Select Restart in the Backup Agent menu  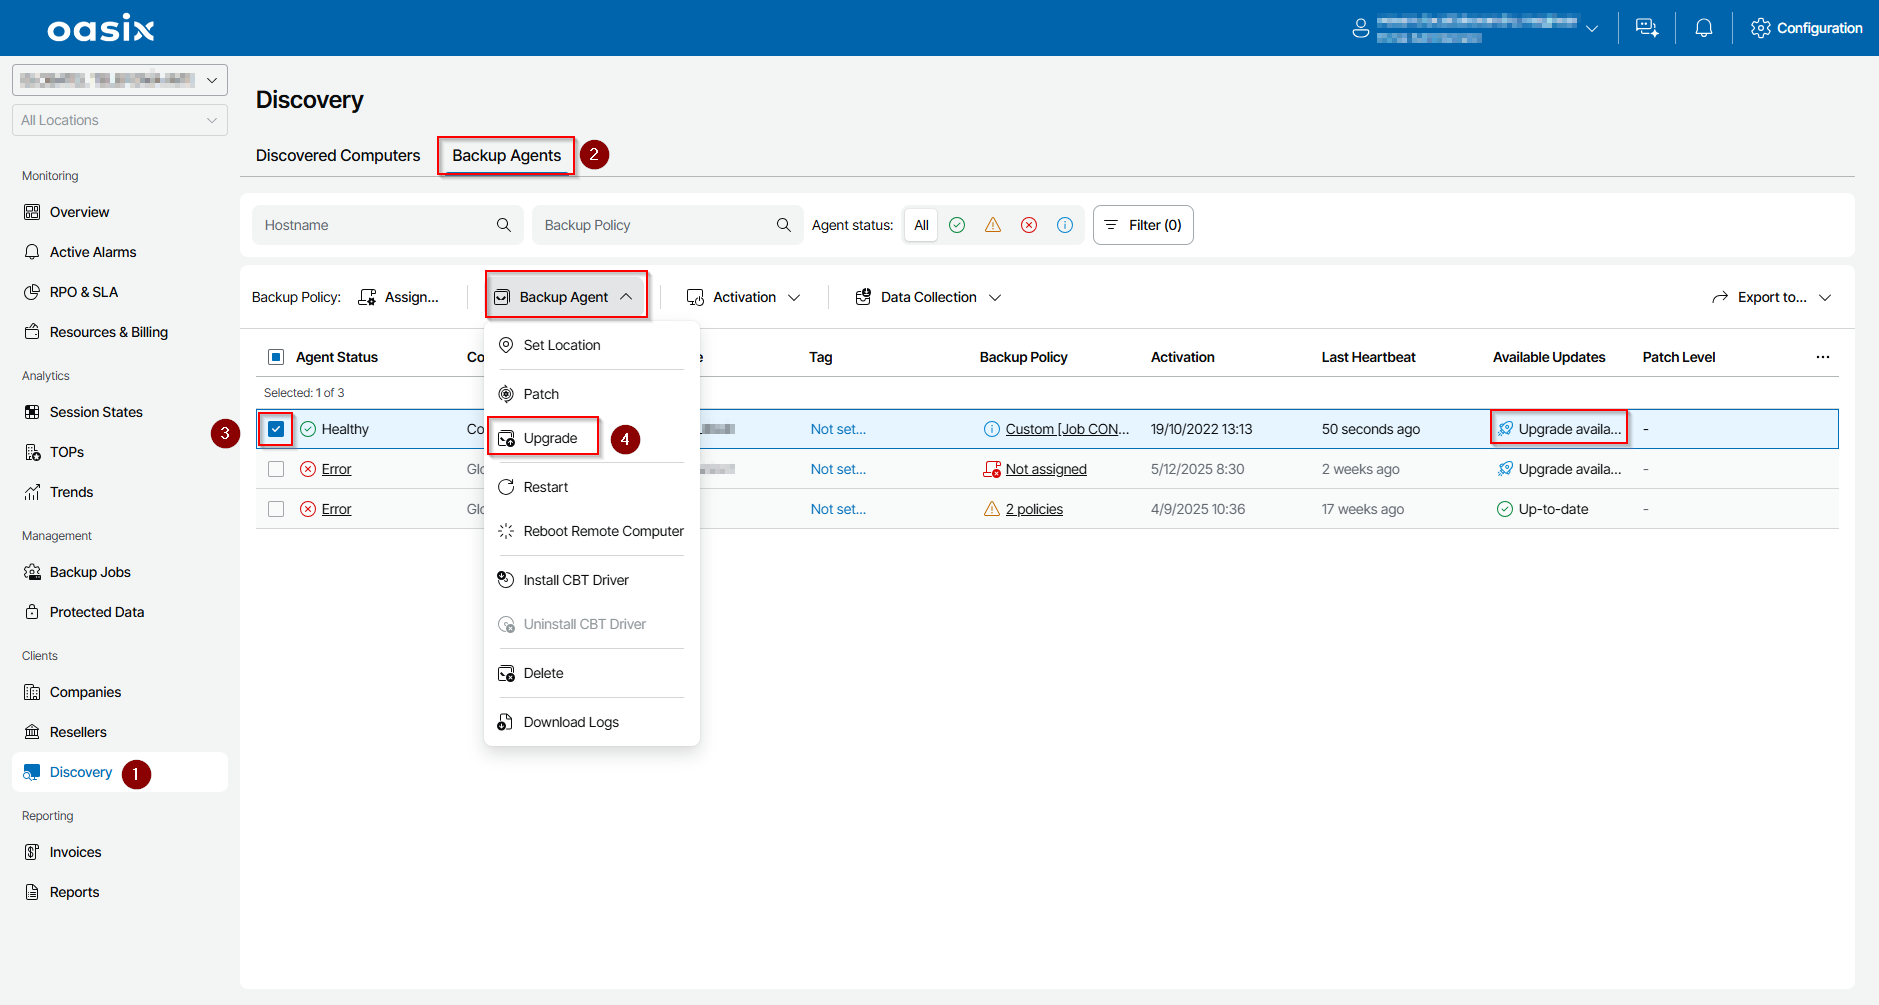coord(545,487)
